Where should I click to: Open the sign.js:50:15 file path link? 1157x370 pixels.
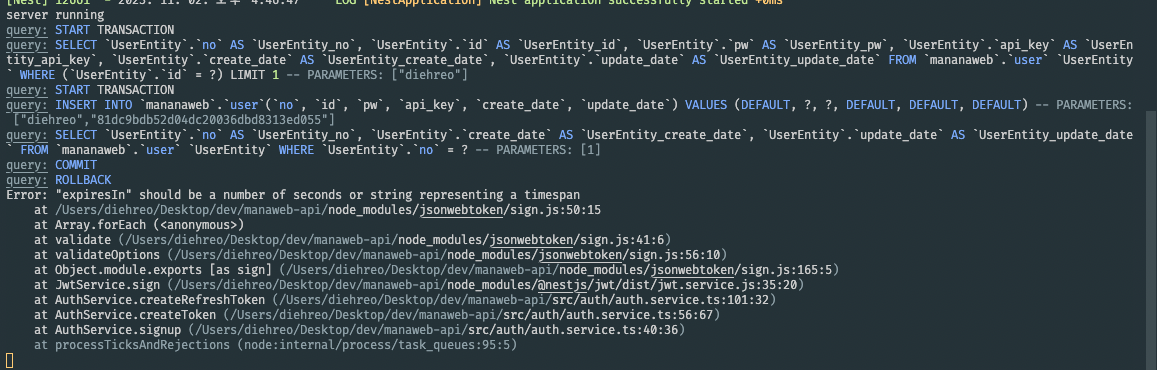[328, 210]
